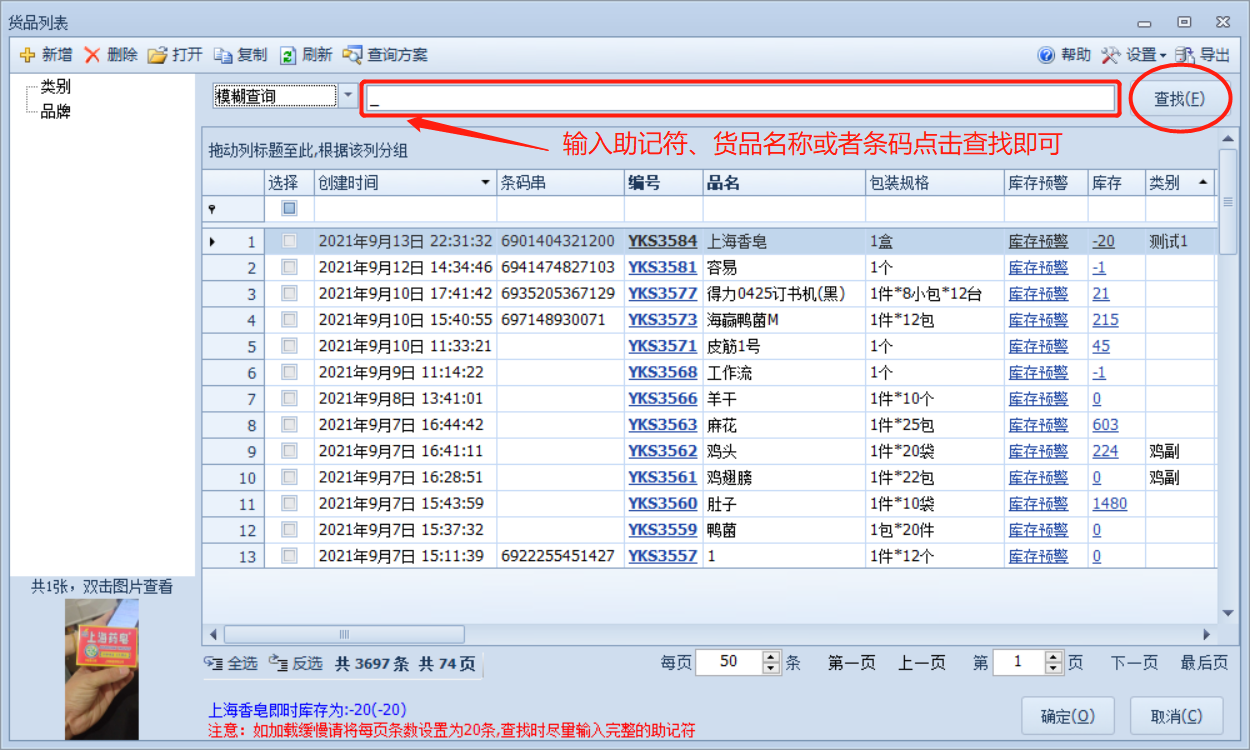Click barcode cell 6941474827103
The image size is (1250, 750).
point(558,267)
